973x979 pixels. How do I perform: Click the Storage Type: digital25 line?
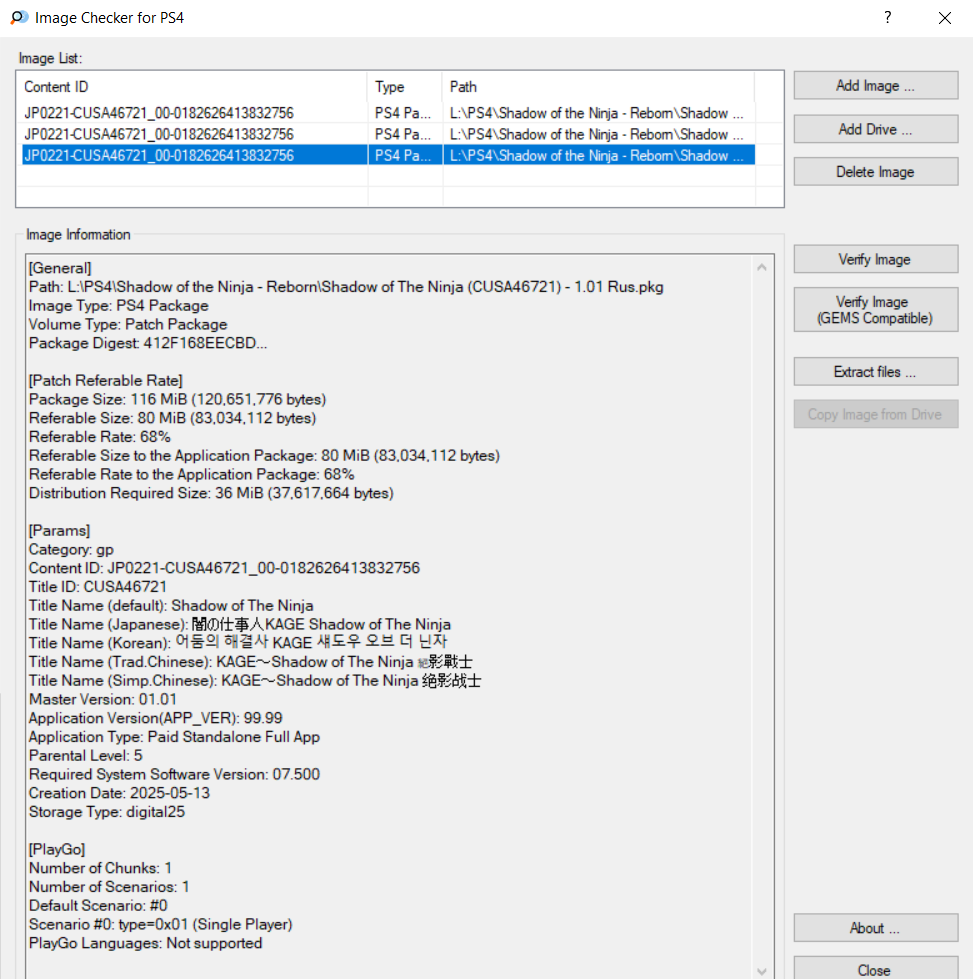pos(107,812)
